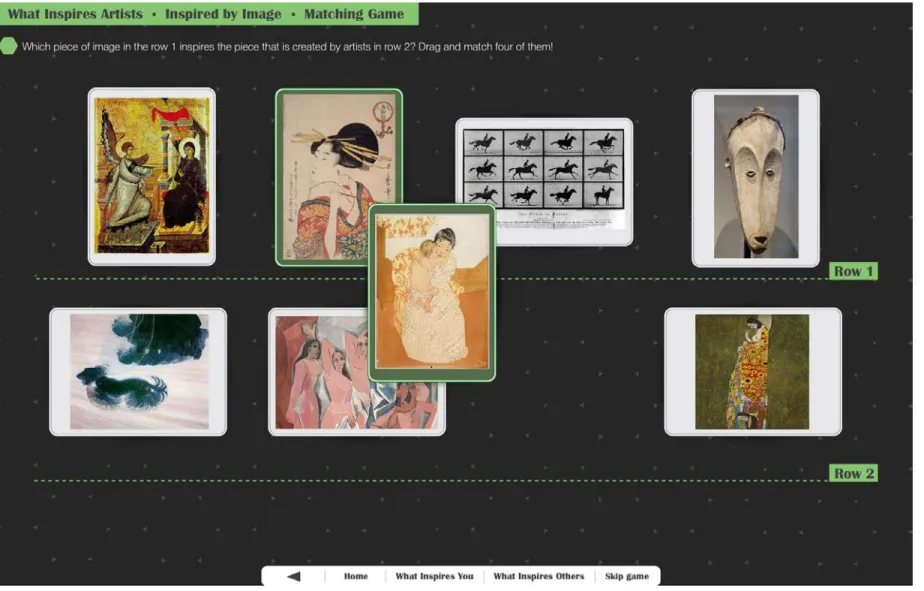Select the Annunciation icon painting card
The height and width of the screenshot is (591, 924).
(x=152, y=177)
